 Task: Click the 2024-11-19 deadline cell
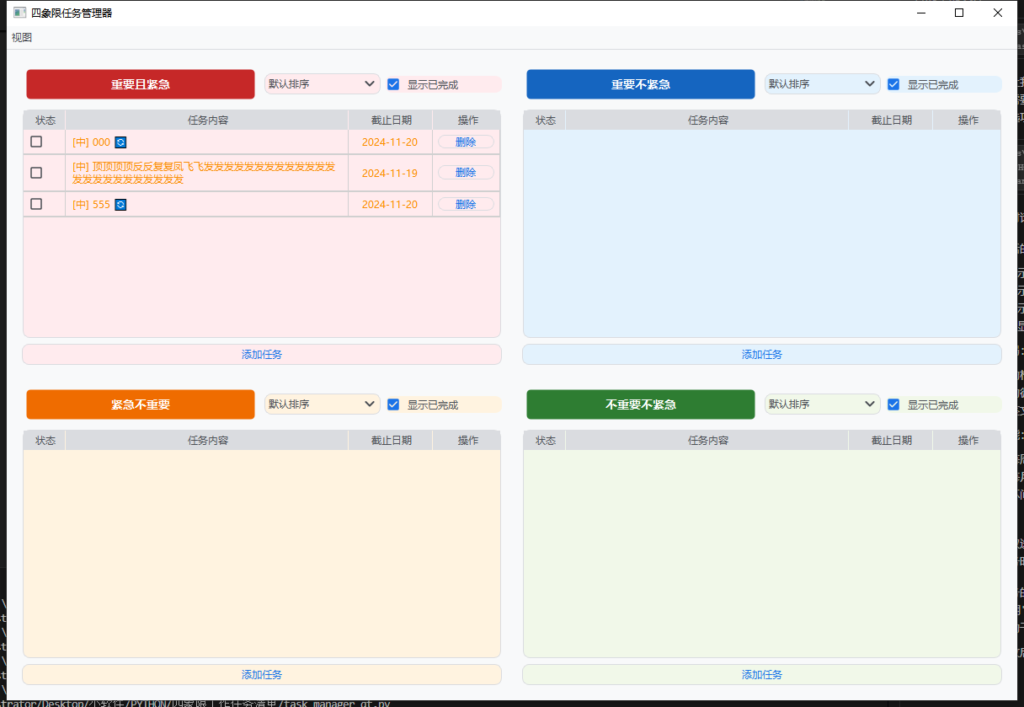click(390, 174)
